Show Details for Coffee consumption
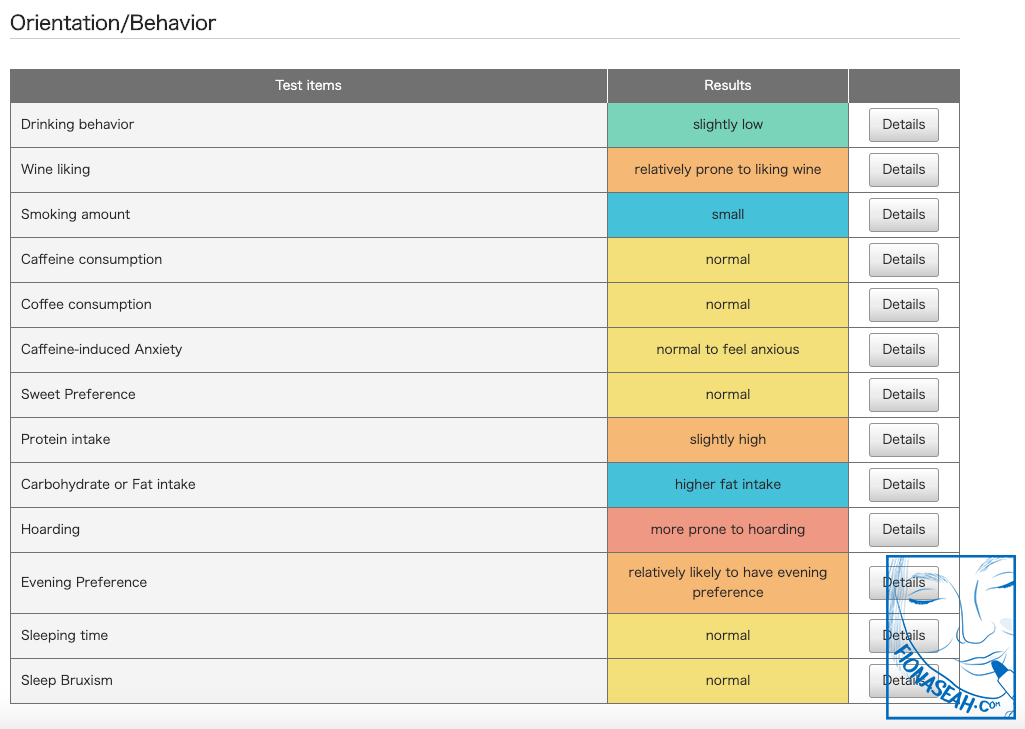 903,305
